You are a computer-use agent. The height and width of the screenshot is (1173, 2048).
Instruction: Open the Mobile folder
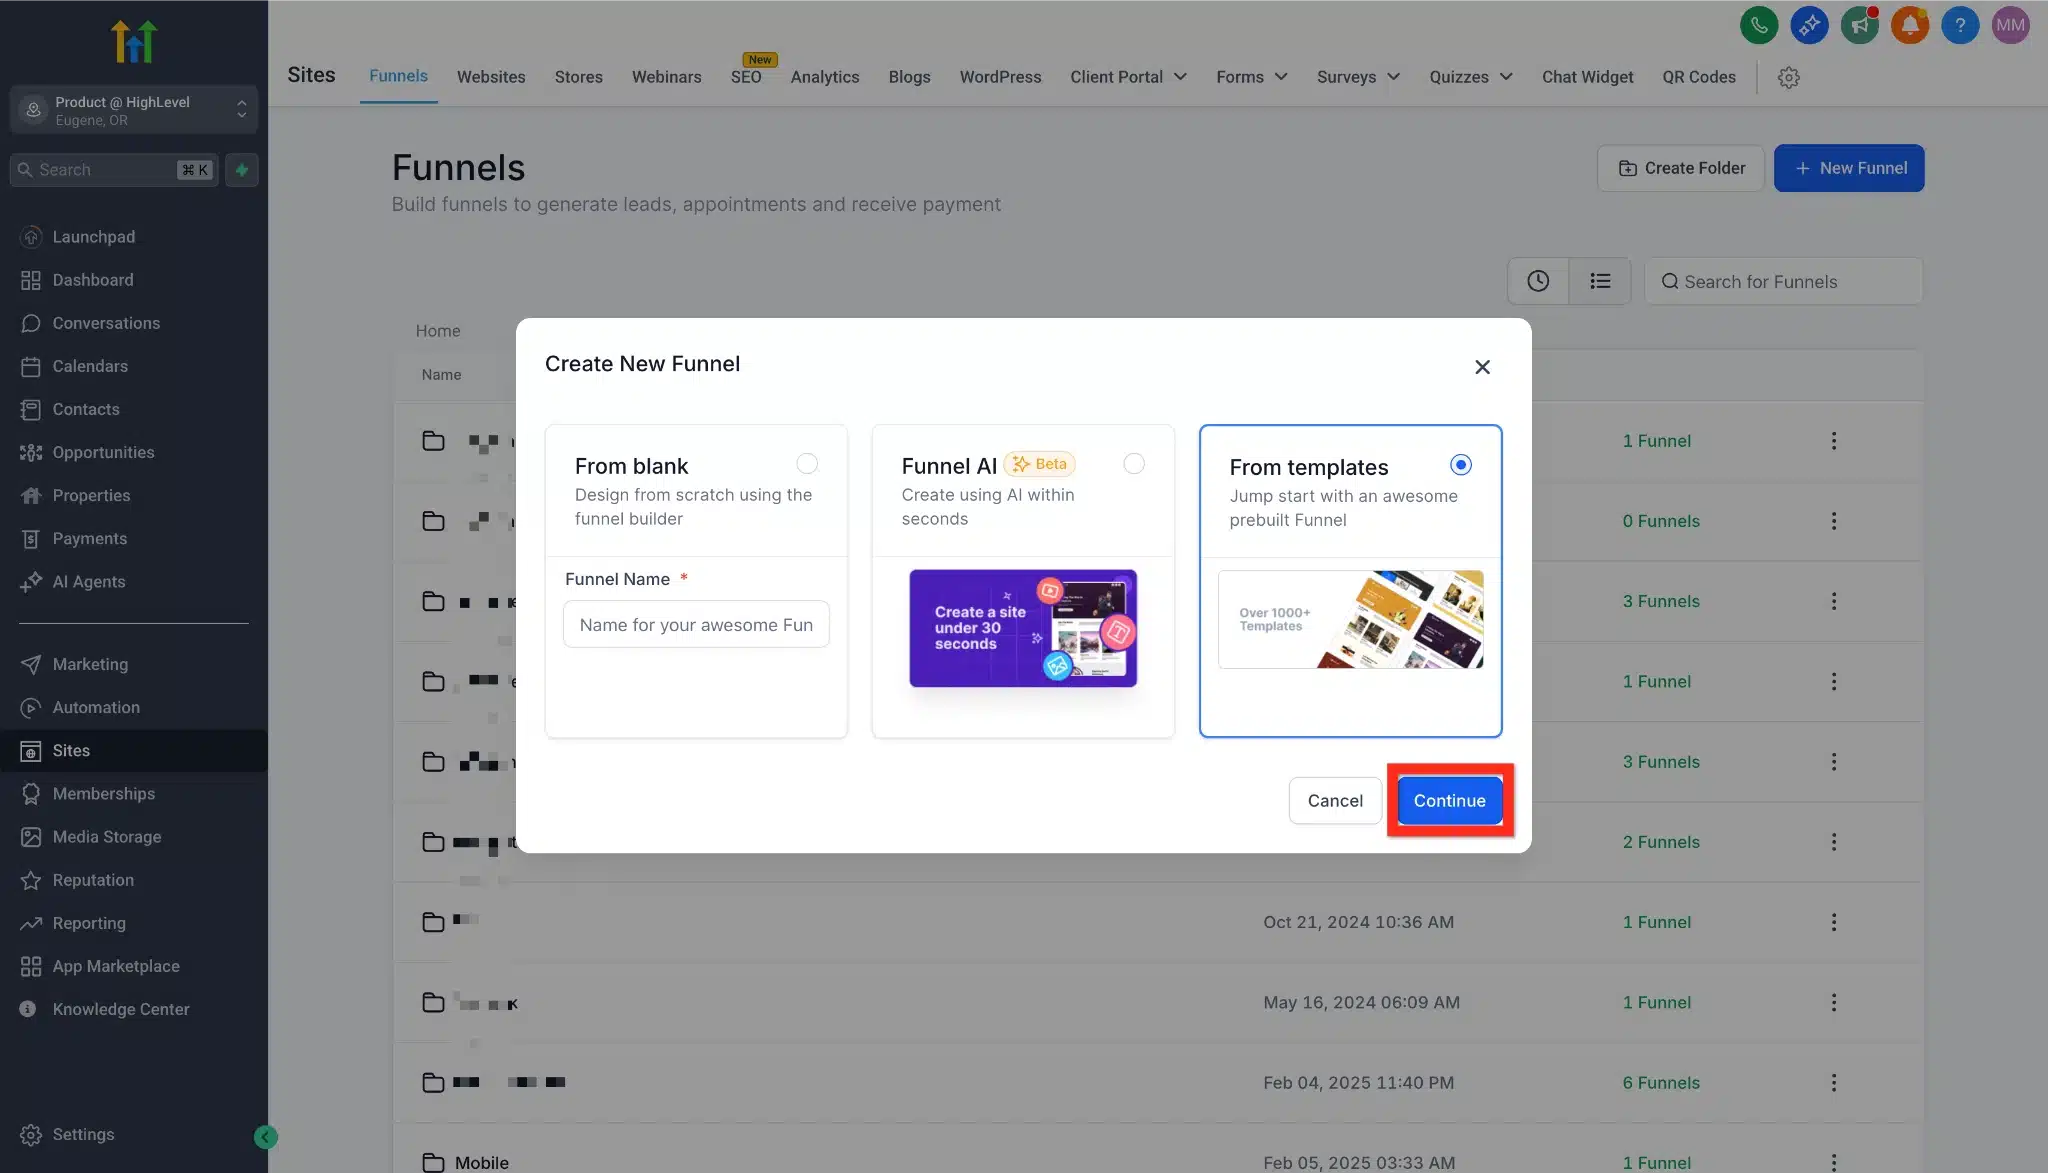pos(482,1163)
